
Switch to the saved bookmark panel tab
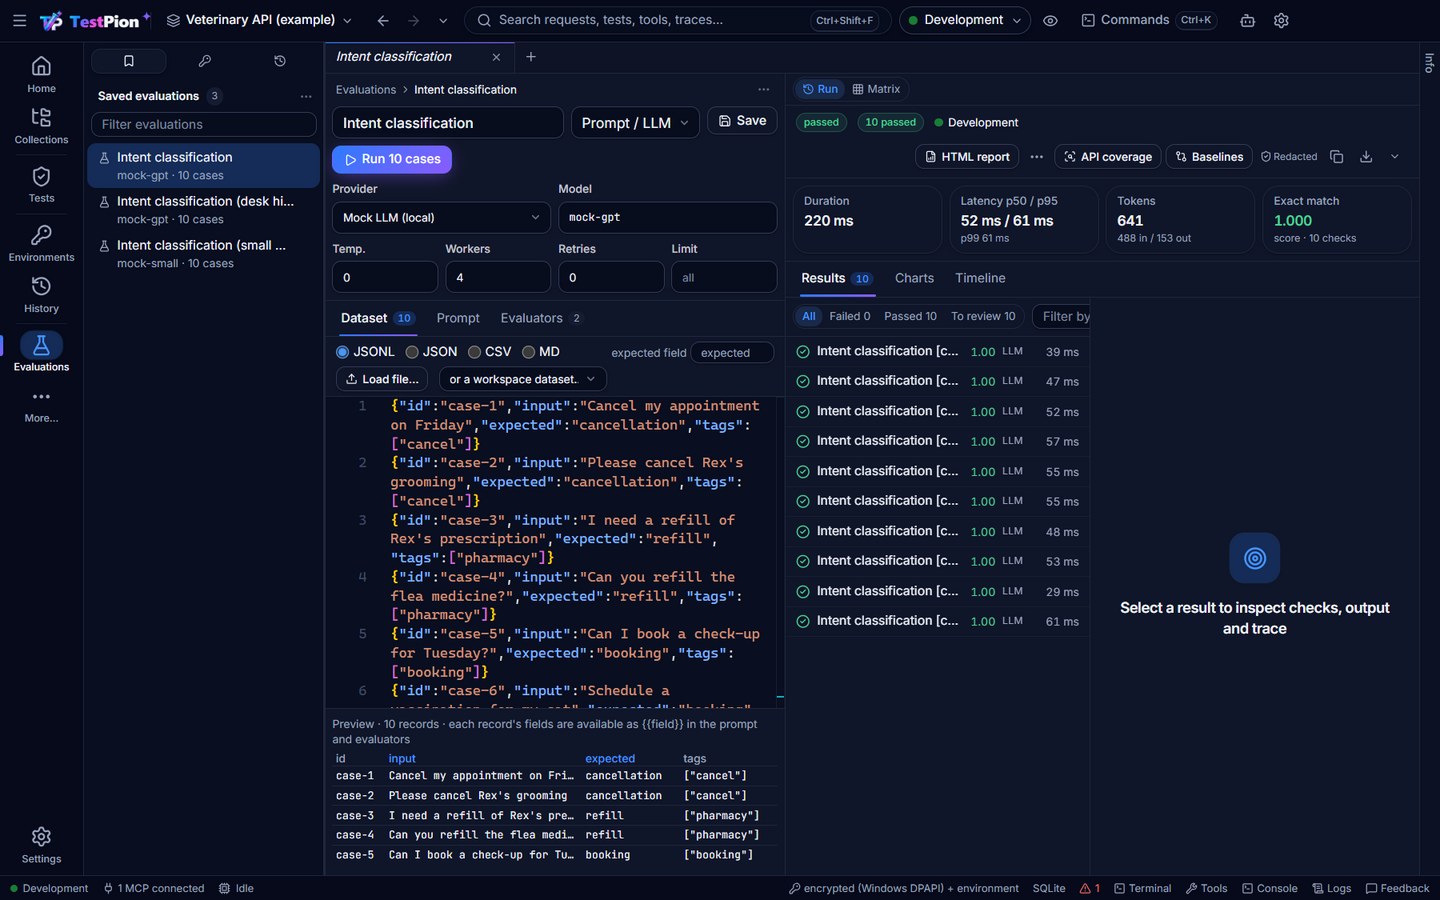129,61
